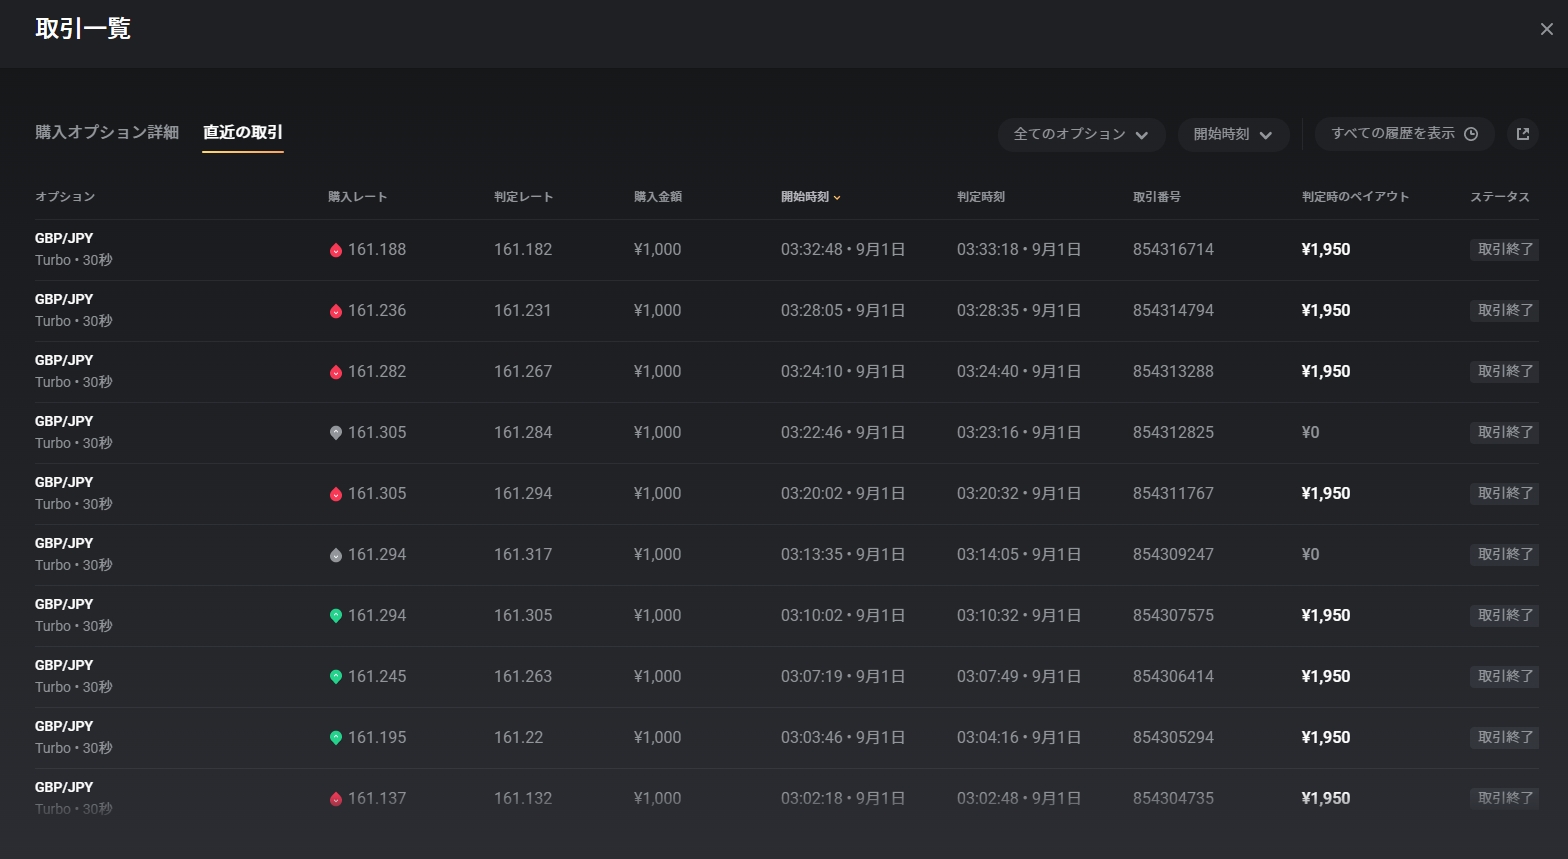Open trade row with number 854312825
The width and height of the screenshot is (1568, 859).
pyautogui.click(x=1173, y=433)
